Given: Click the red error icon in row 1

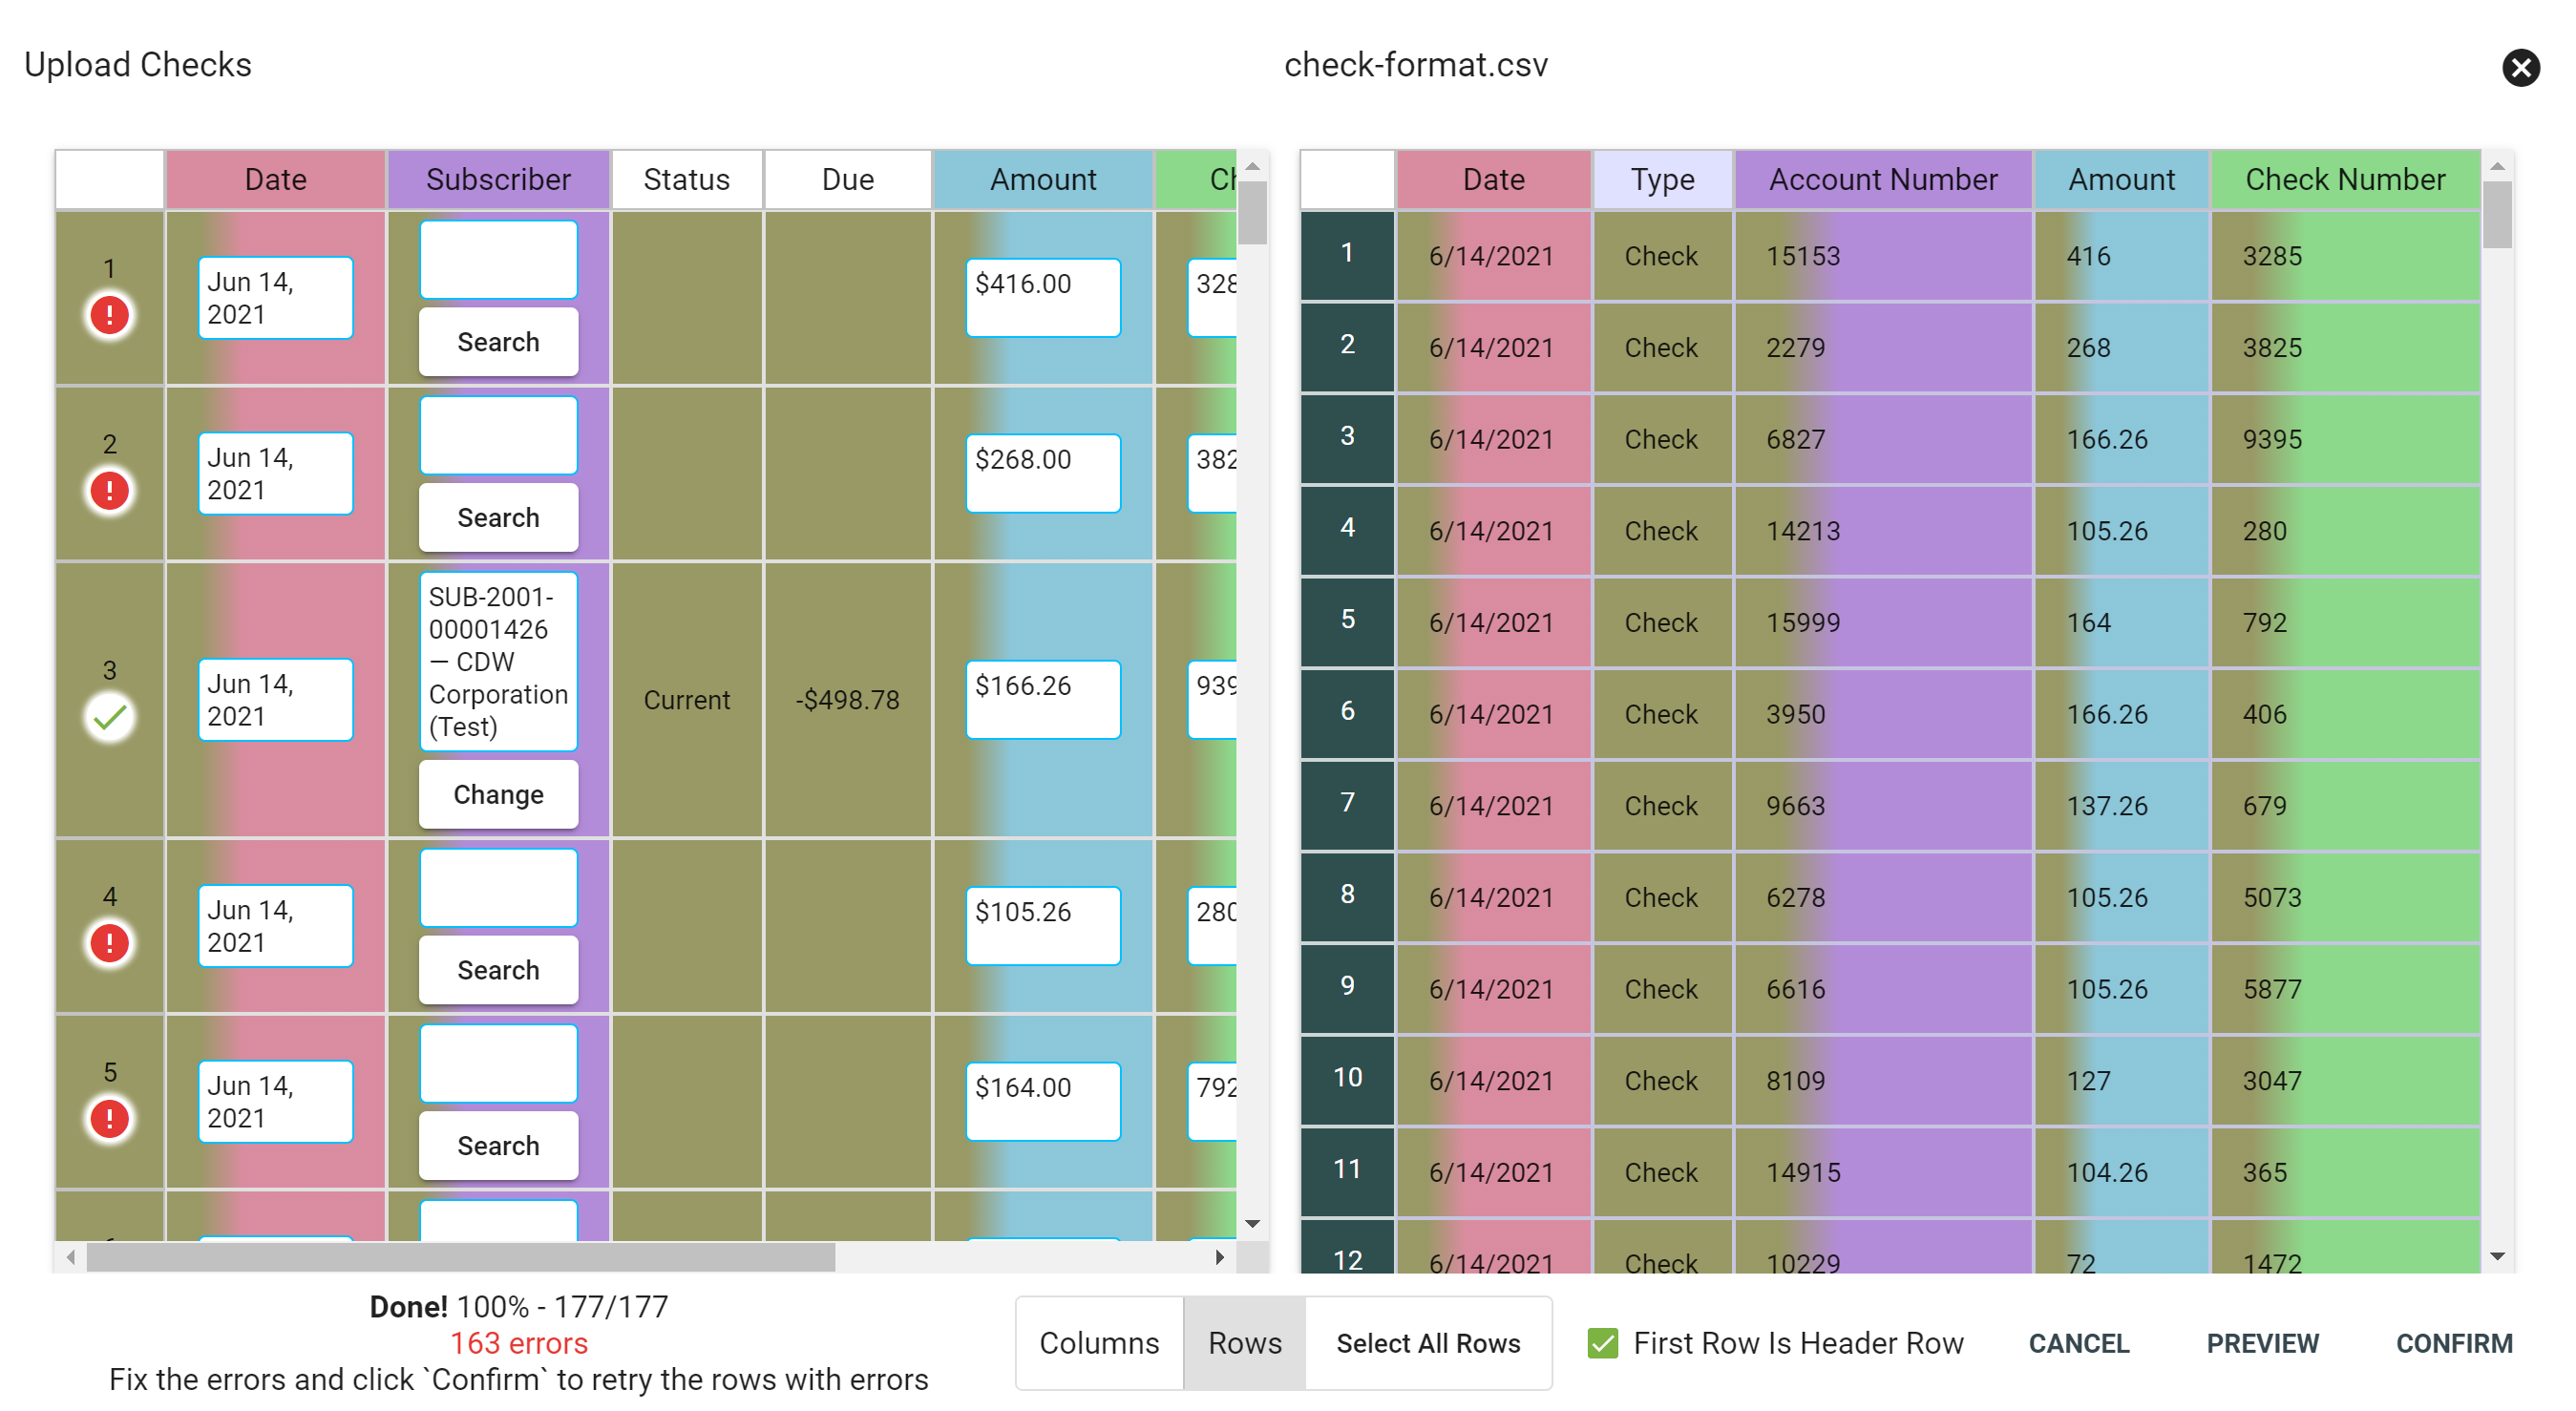Looking at the screenshot, I should [109, 315].
